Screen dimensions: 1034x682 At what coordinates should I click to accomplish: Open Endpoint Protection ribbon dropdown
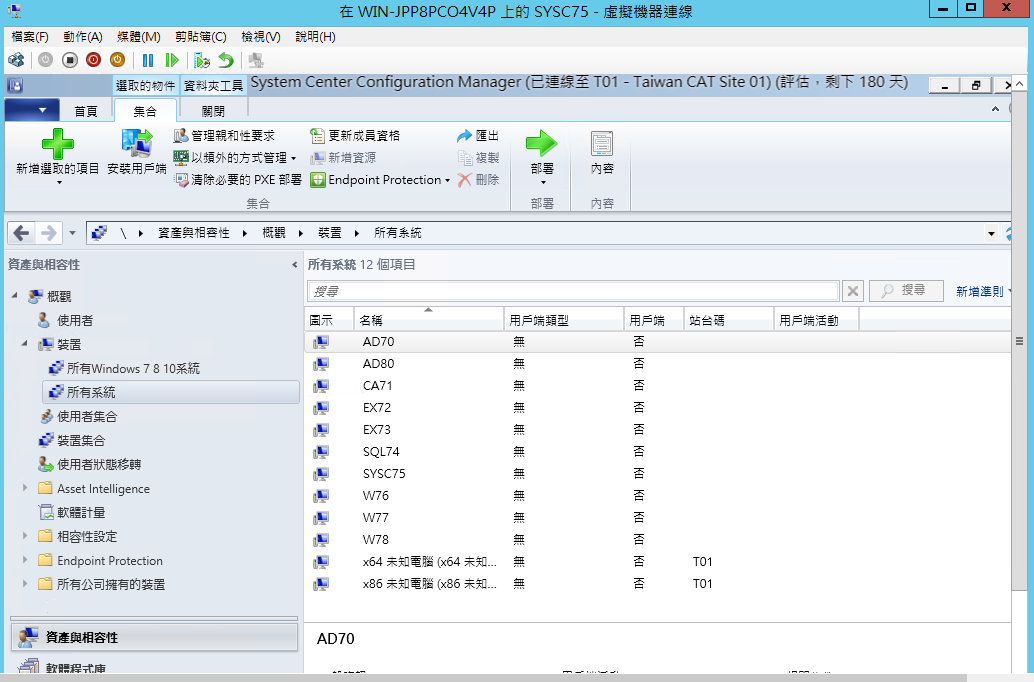coord(380,179)
